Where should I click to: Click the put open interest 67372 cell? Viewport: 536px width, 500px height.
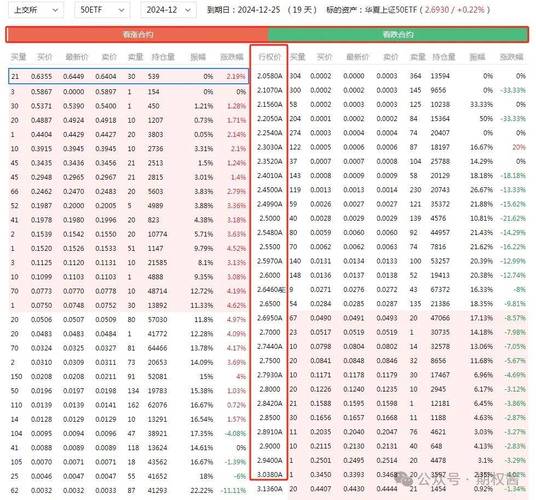pos(440,289)
